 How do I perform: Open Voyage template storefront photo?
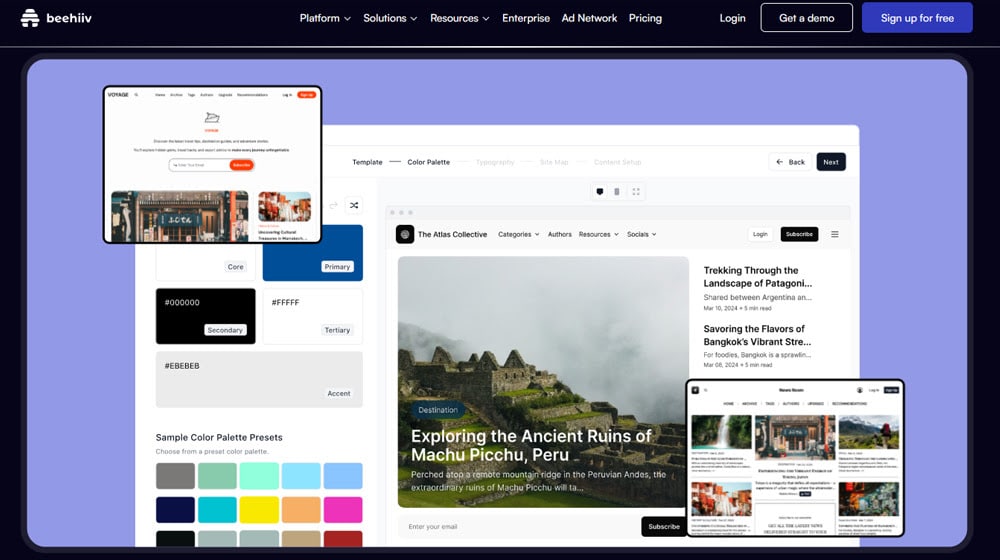(180, 216)
